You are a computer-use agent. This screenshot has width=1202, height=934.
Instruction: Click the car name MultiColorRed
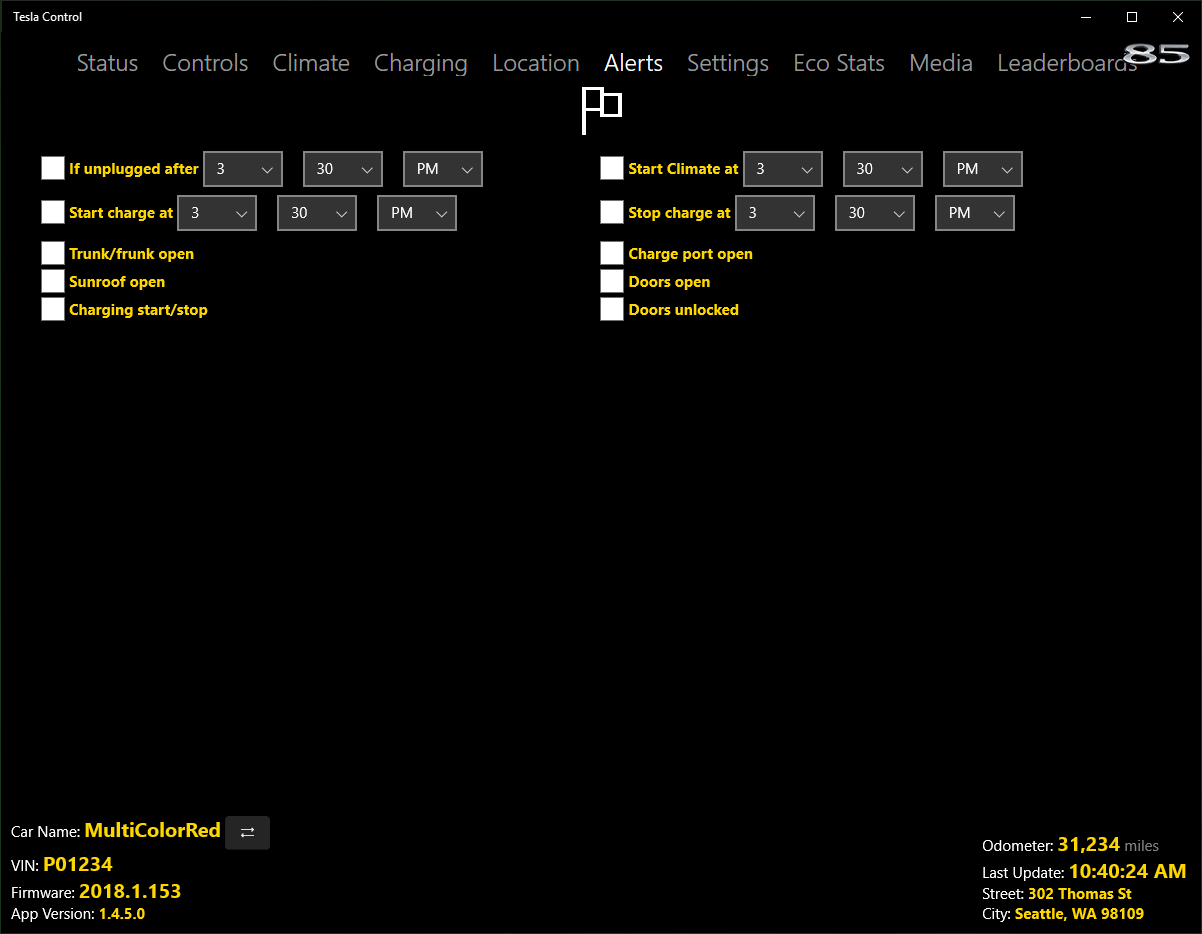coord(152,830)
